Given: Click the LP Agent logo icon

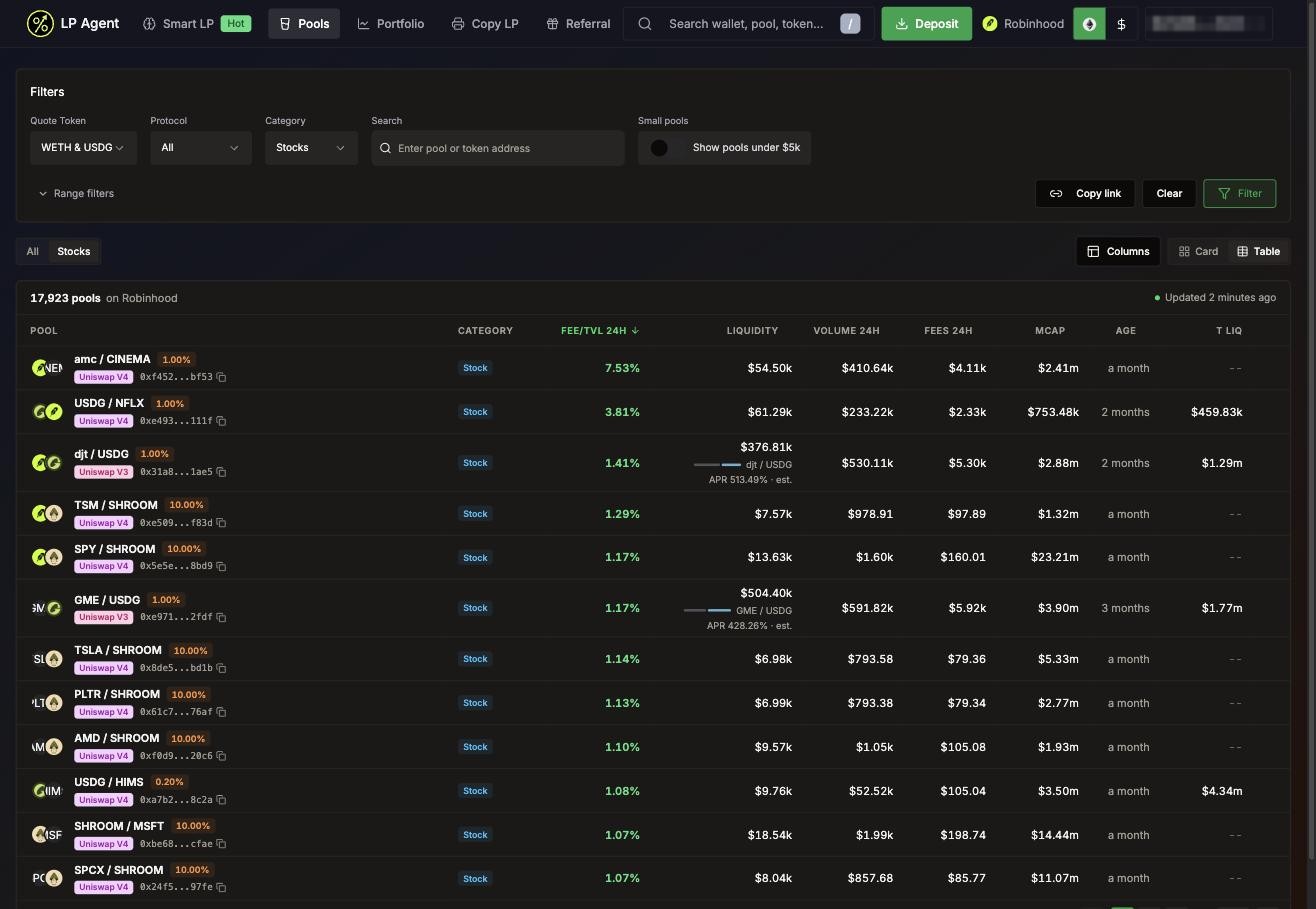Looking at the screenshot, I should 40,23.
